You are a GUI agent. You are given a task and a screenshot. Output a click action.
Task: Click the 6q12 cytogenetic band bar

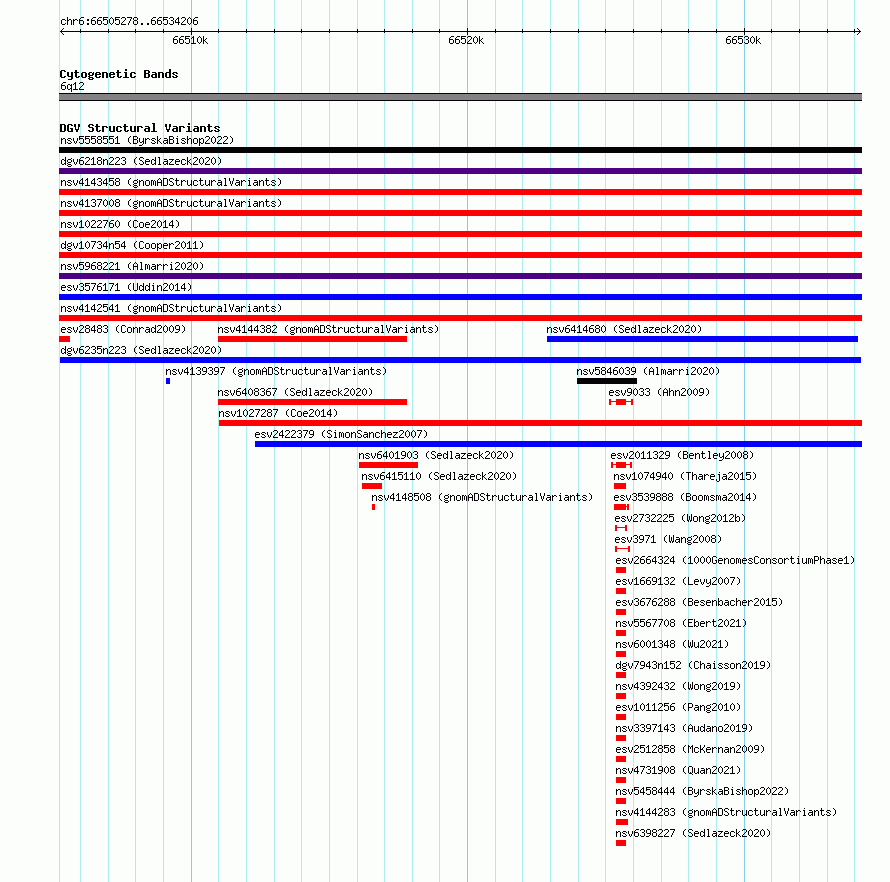click(460, 97)
